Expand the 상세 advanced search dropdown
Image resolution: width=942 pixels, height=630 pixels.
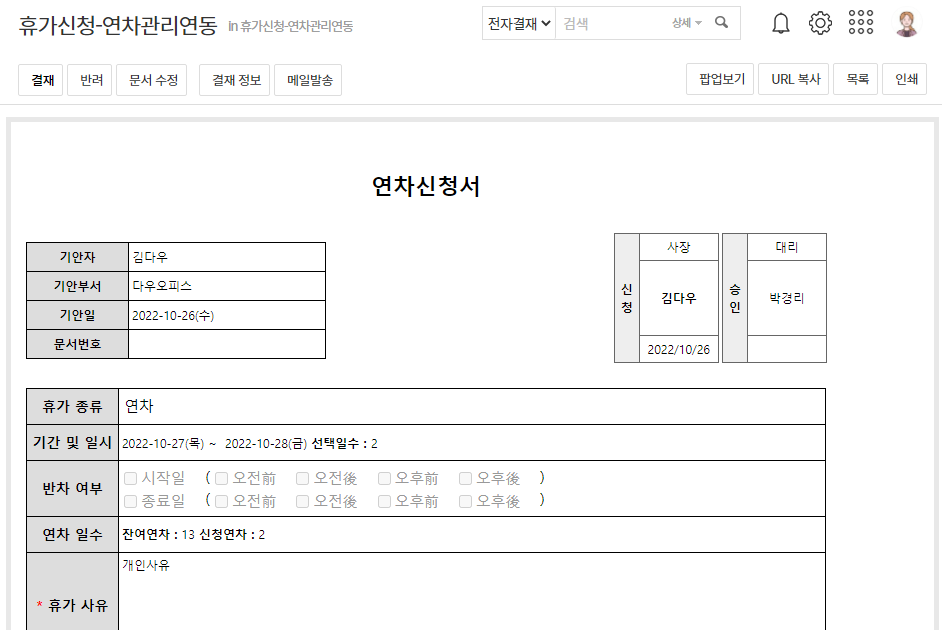pyautogui.click(x=687, y=23)
